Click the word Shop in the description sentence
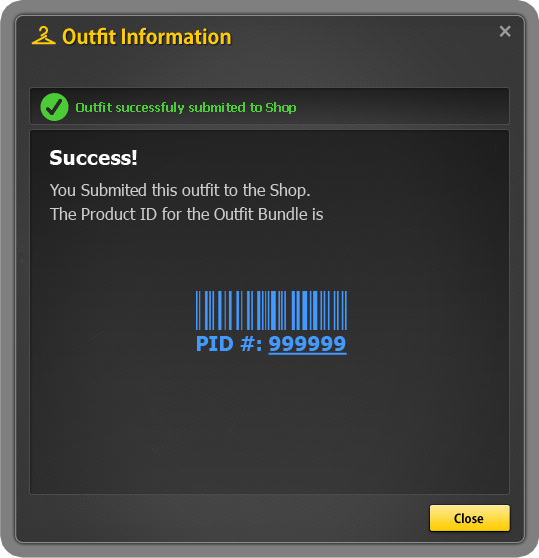This screenshot has height=558, width=539. pos(290,190)
